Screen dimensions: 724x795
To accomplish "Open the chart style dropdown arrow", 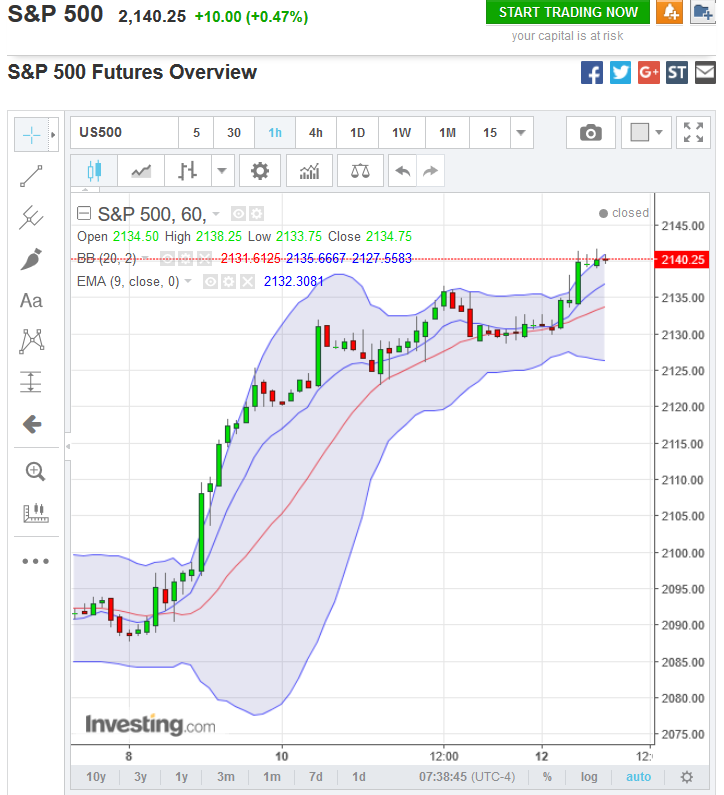I will [222, 171].
